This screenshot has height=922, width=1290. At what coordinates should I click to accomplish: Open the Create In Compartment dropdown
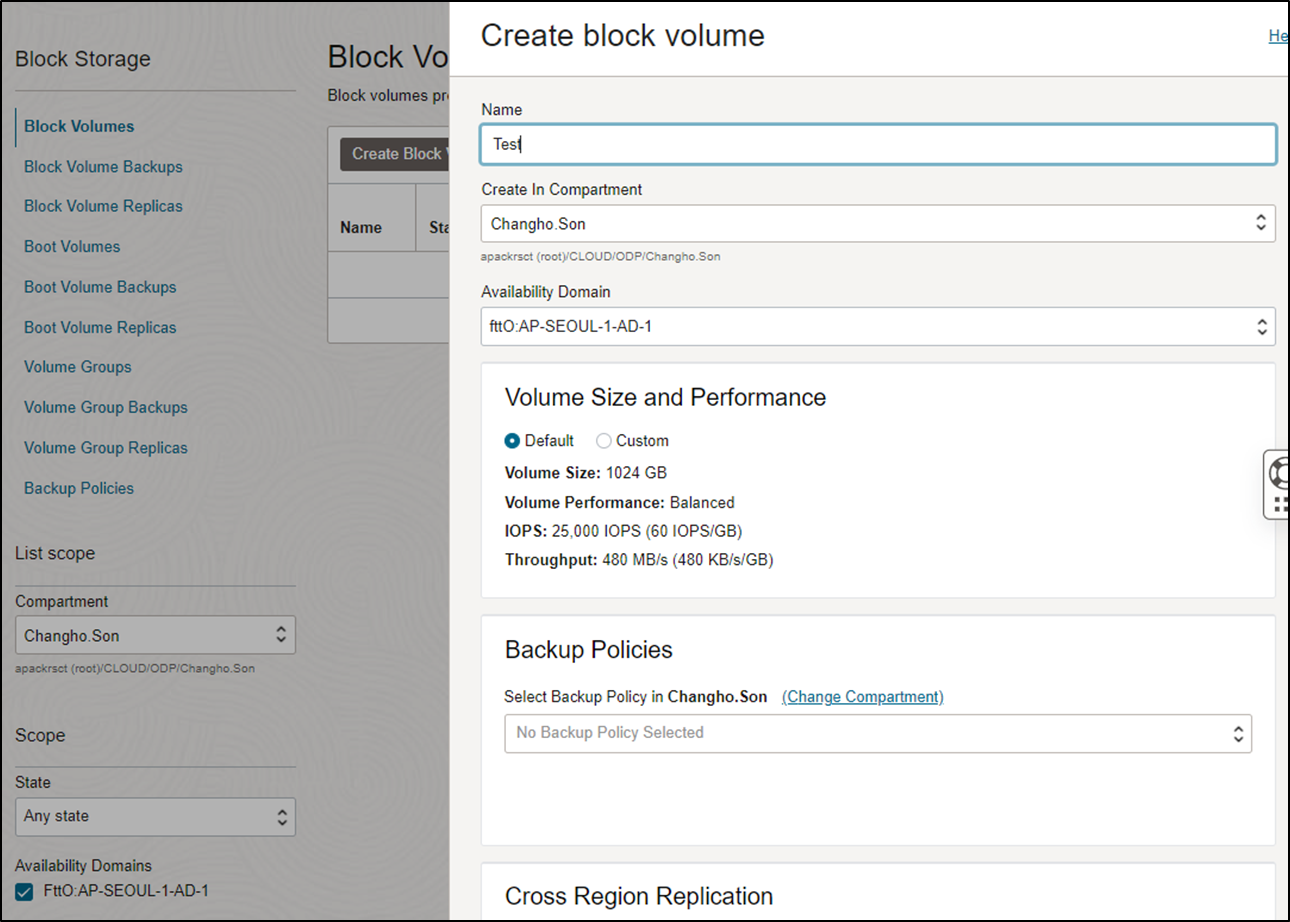pos(877,224)
